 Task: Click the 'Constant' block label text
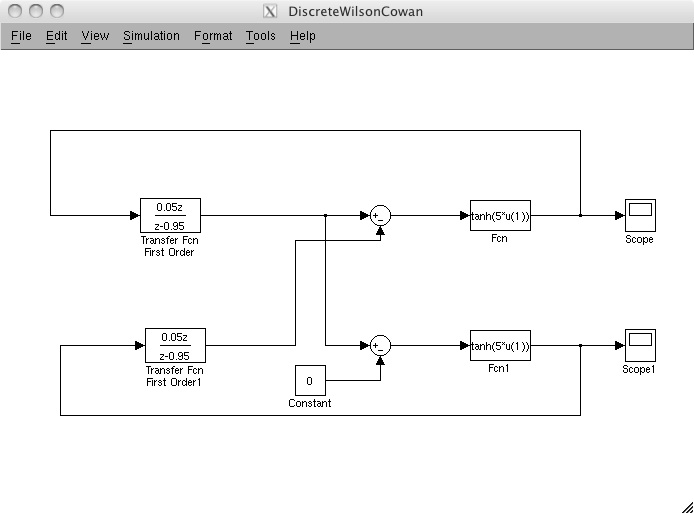pos(310,404)
